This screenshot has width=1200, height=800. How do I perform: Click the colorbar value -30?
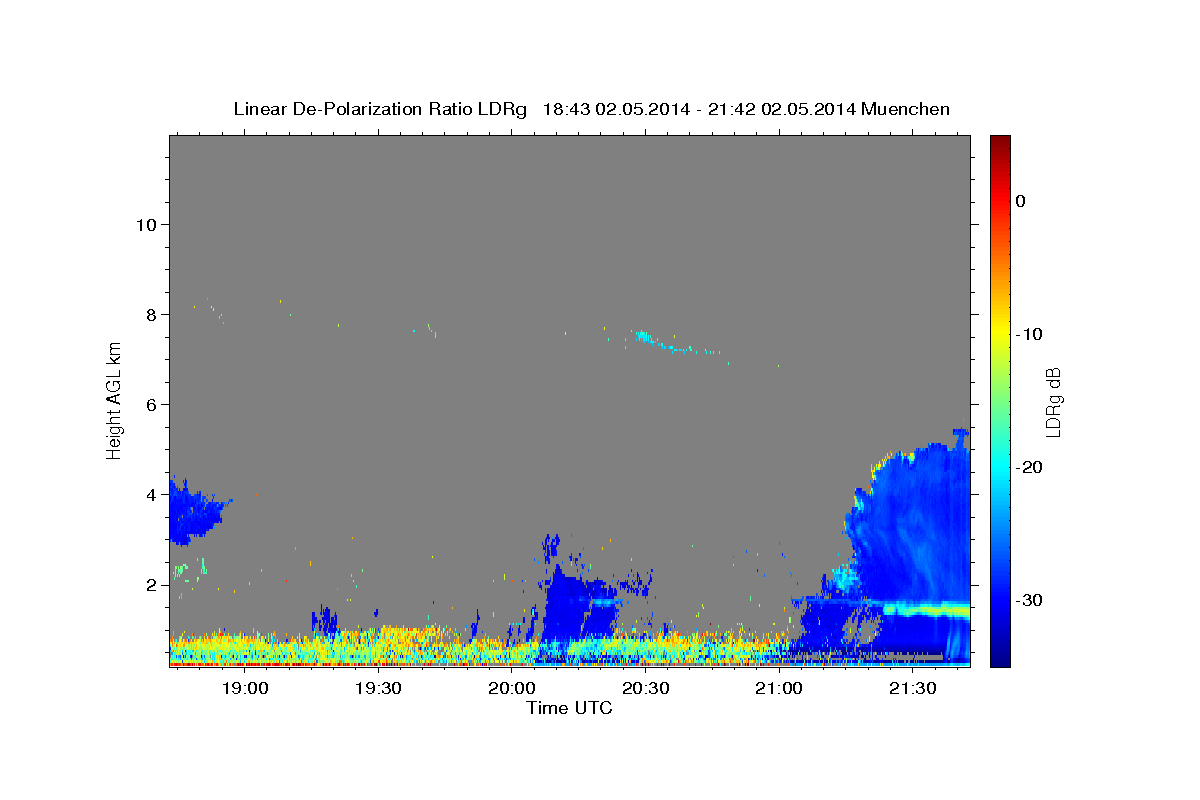point(1029,600)
